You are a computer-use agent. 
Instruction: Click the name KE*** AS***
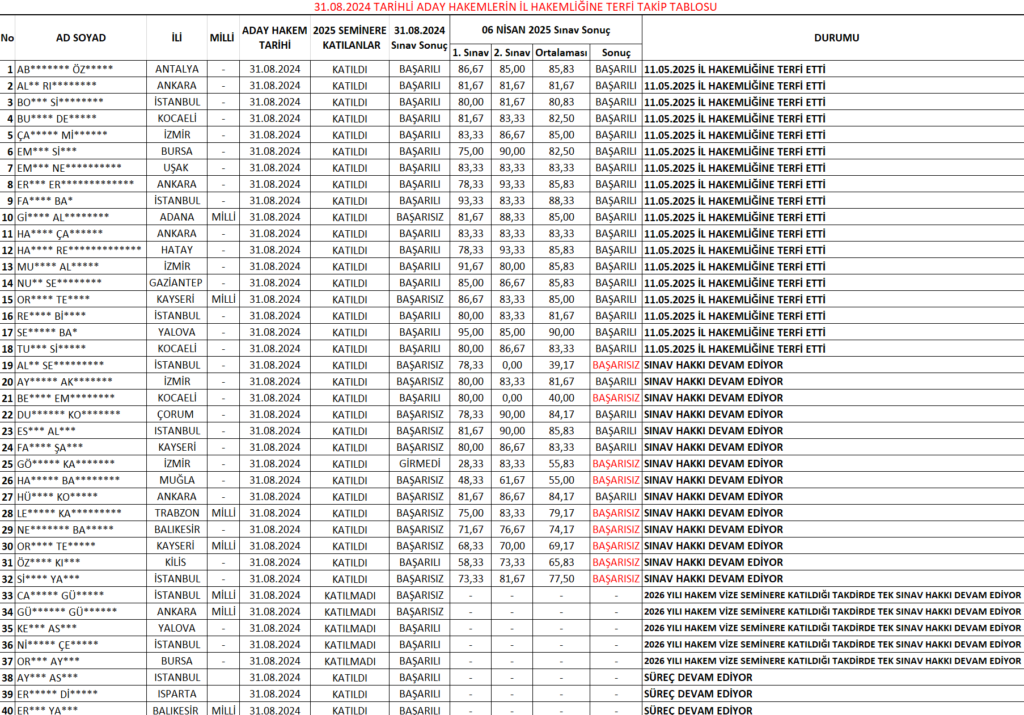point(47,628)
